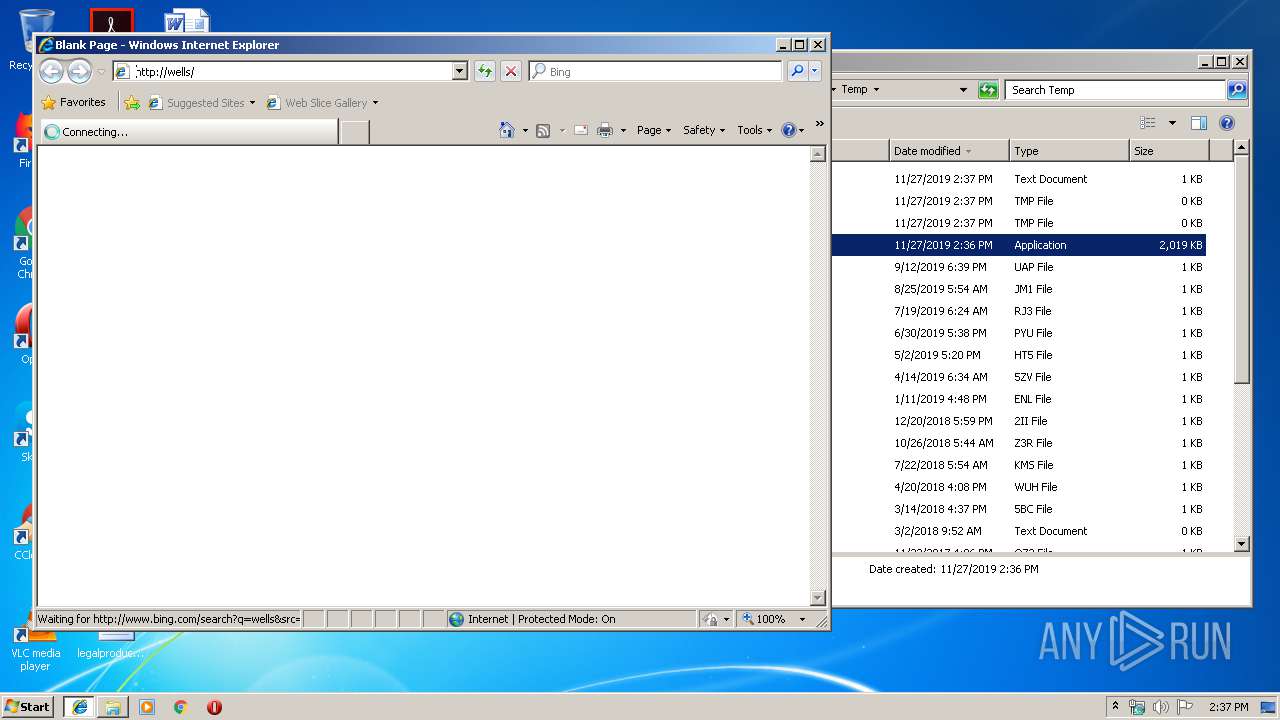This screenshot has height=720, width=1280.
Task: Open the Page menu
Action: [654, 130]
